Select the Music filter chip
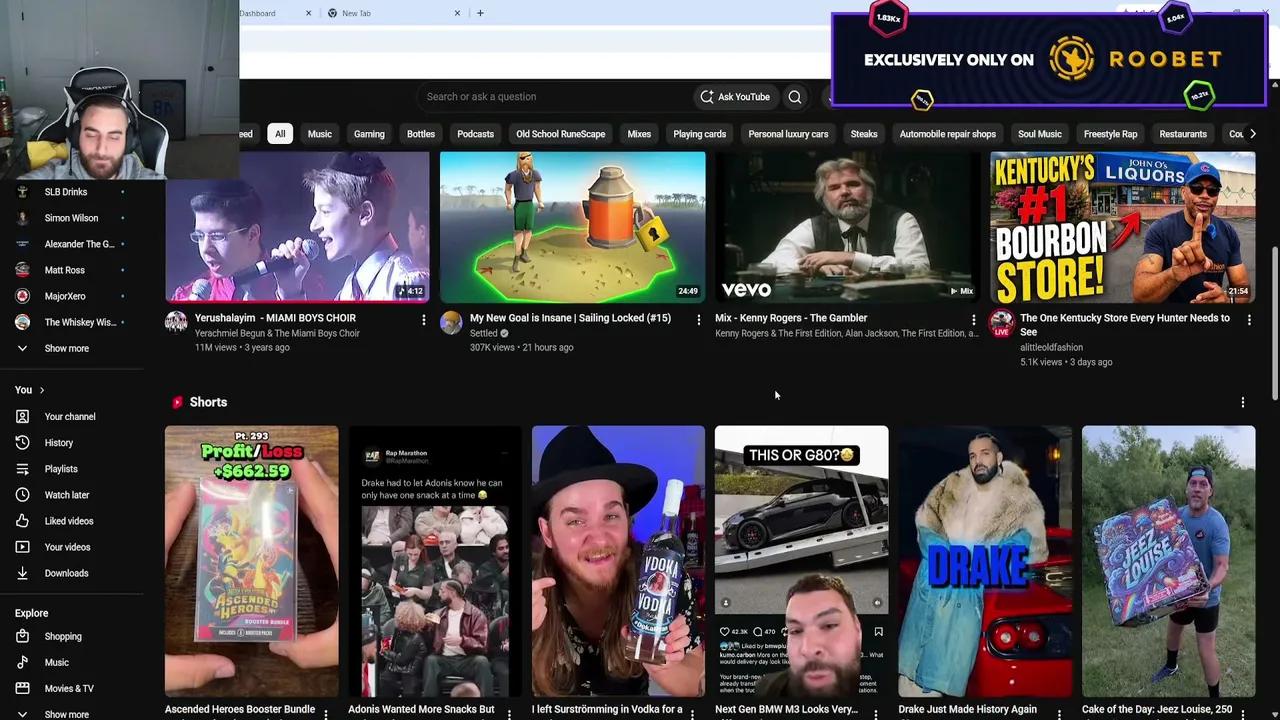Viewport: 1280px width, 720px height. pyautogui.click(x=320, y=134)
